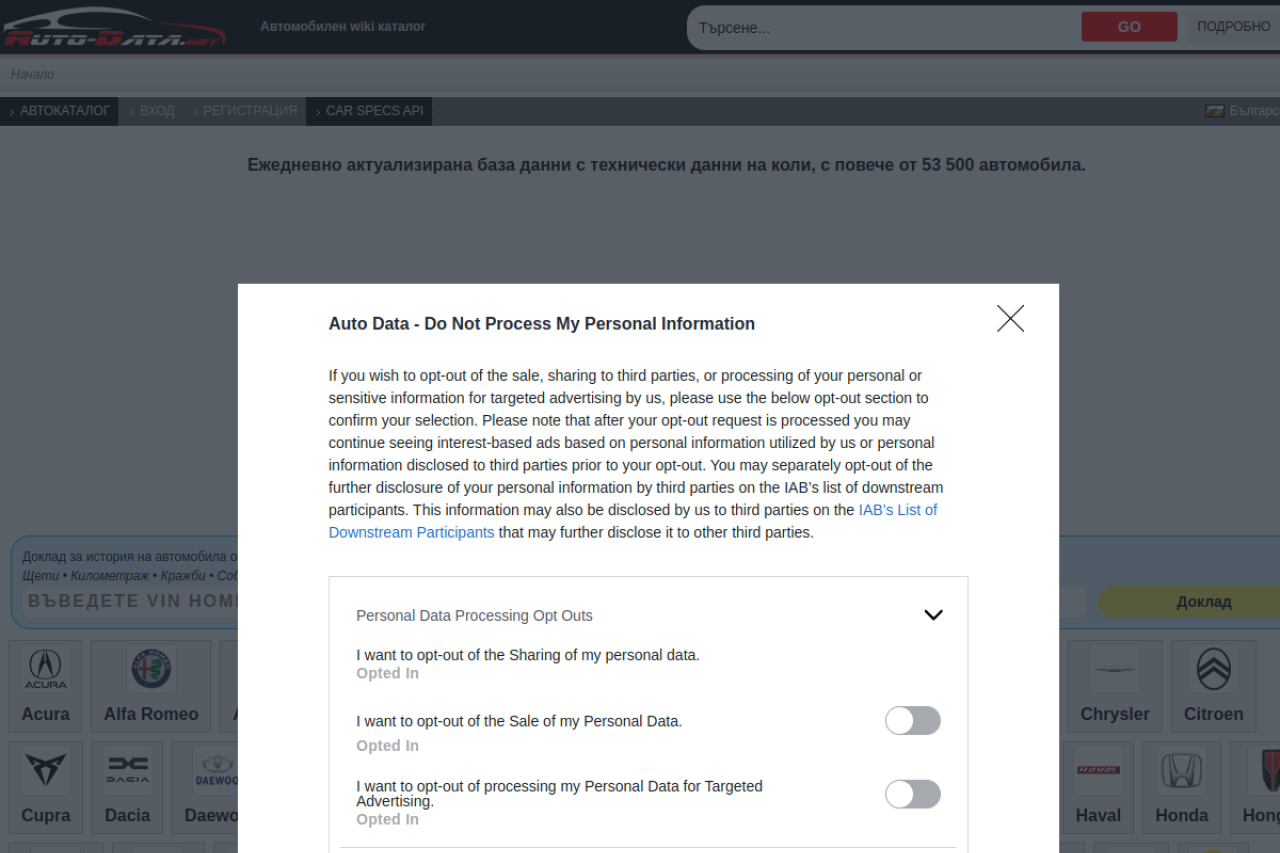
Task: Click the Haval brand logo
Action: click(1098, 770)
